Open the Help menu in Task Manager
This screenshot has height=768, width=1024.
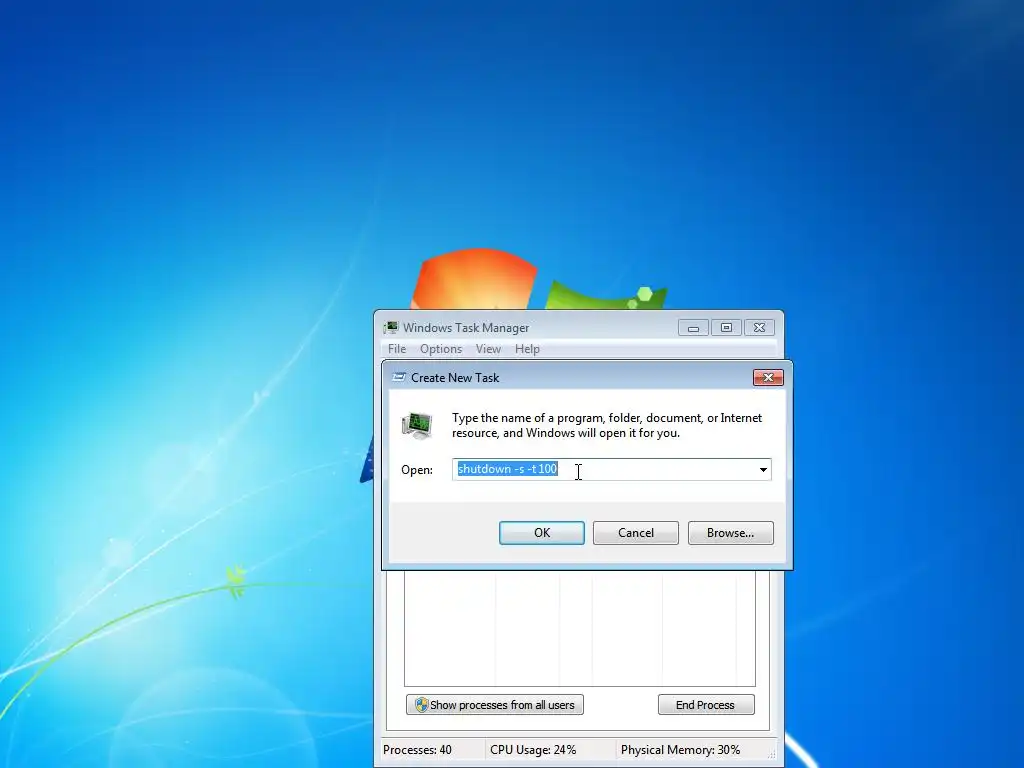tap(527, 349)
